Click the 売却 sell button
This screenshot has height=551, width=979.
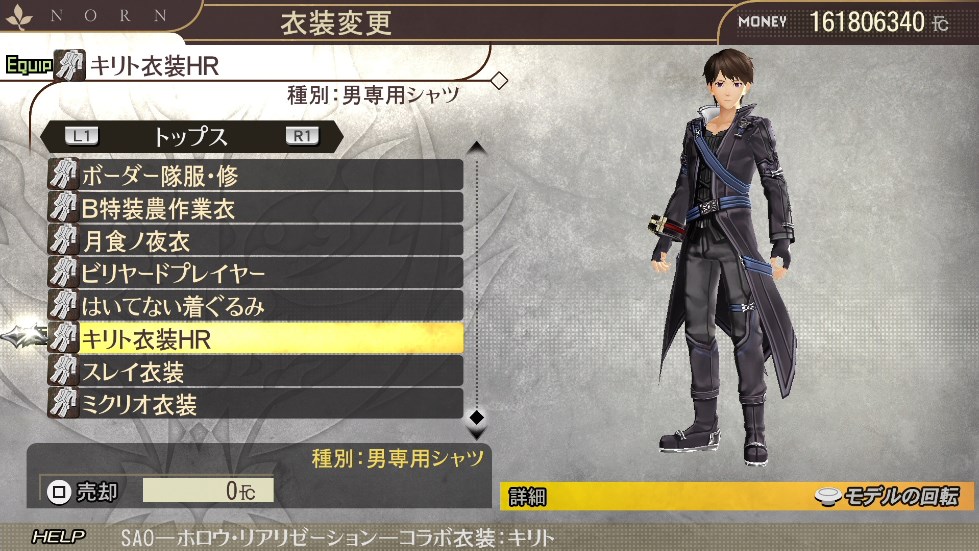click(83, 492)
